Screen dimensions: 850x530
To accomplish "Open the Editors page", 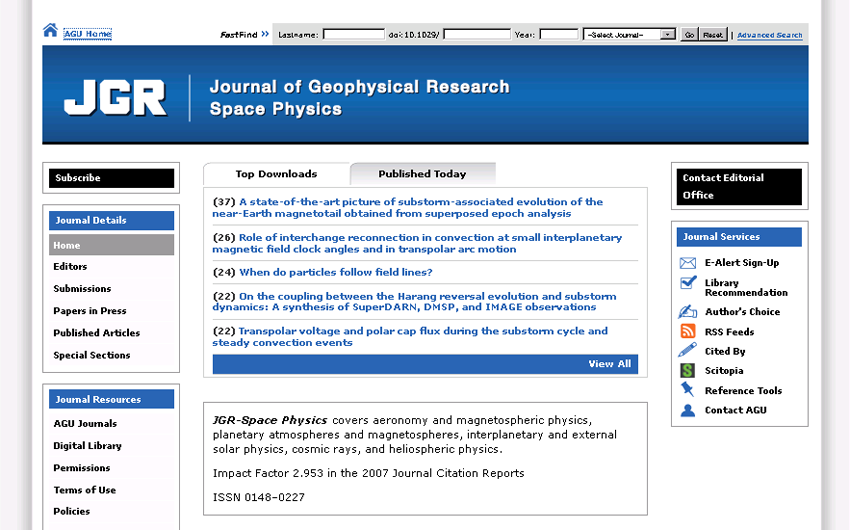I will [70, 267].
